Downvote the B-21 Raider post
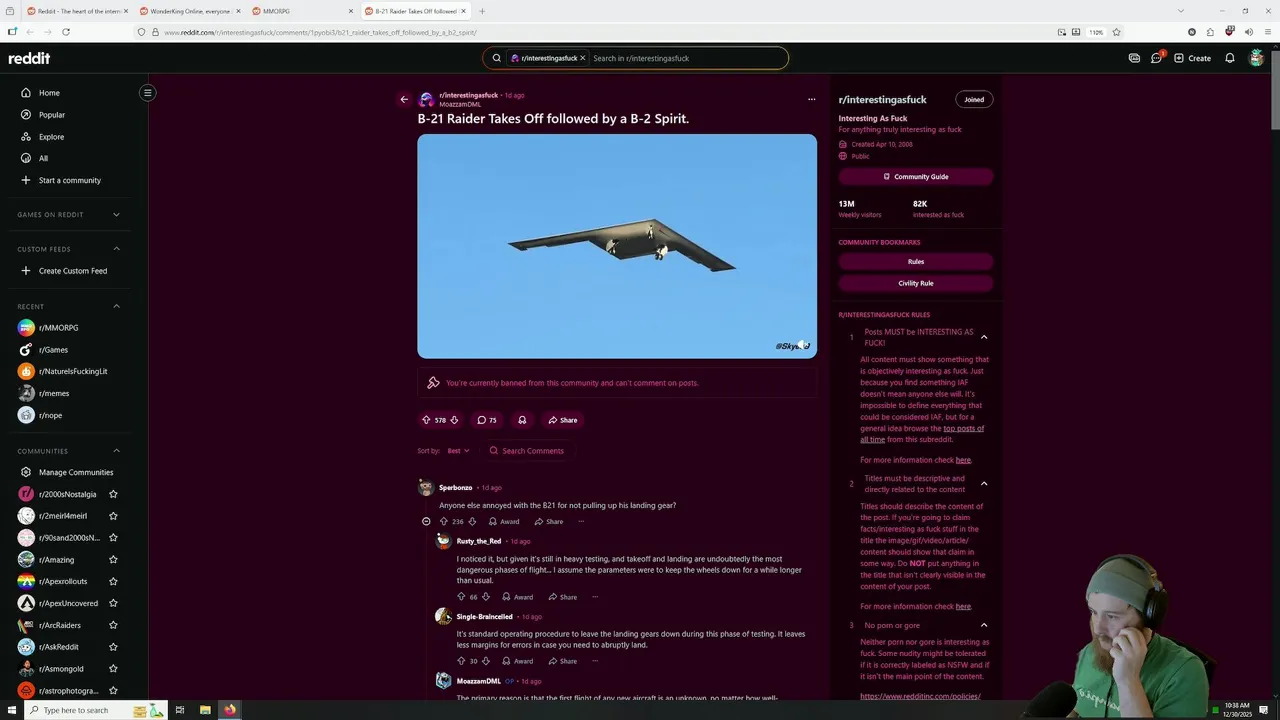The width and height of the screenshot is (1280, 720). (x=454, y=420)
